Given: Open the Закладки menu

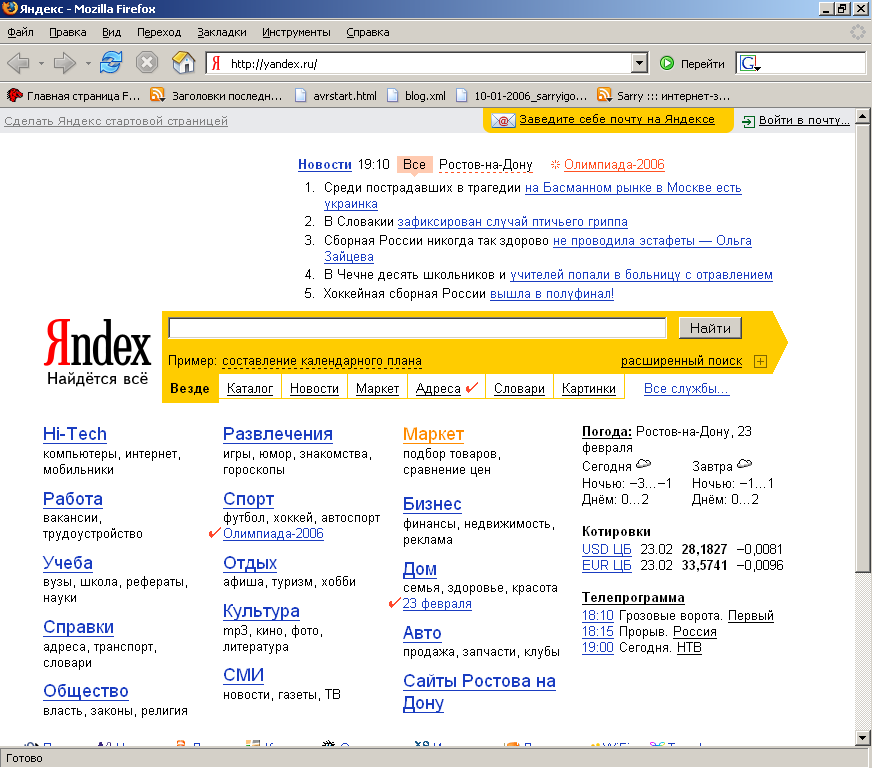Looking at the screenshot, I should (222, 32).
